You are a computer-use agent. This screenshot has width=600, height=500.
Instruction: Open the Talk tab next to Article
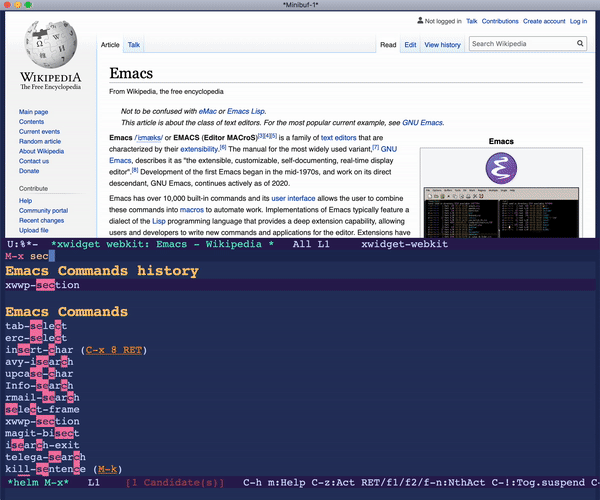click(x=134, y=45)
